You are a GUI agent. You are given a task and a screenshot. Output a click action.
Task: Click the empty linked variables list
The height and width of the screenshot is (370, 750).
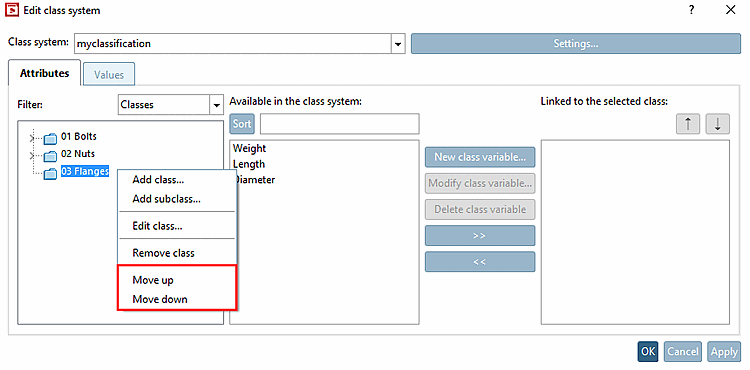coord(635,232)
